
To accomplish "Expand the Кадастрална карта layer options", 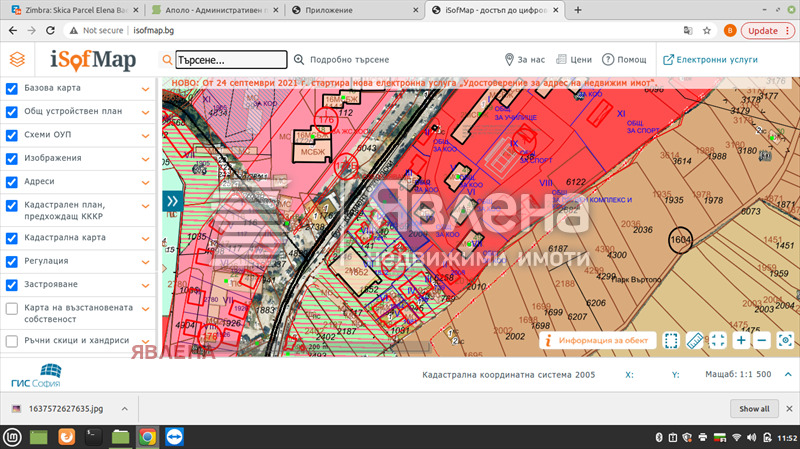I will (145, 239).
